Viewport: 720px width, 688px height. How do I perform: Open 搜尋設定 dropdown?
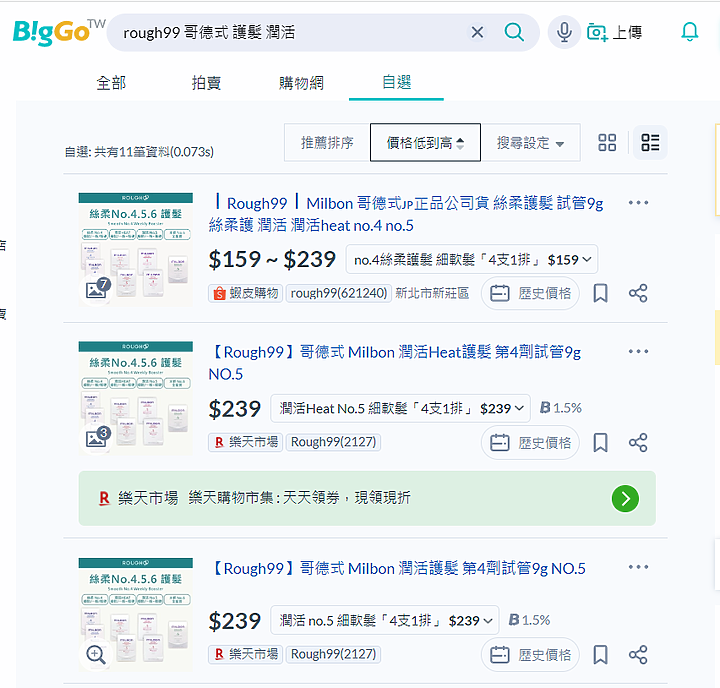[530, 142]
